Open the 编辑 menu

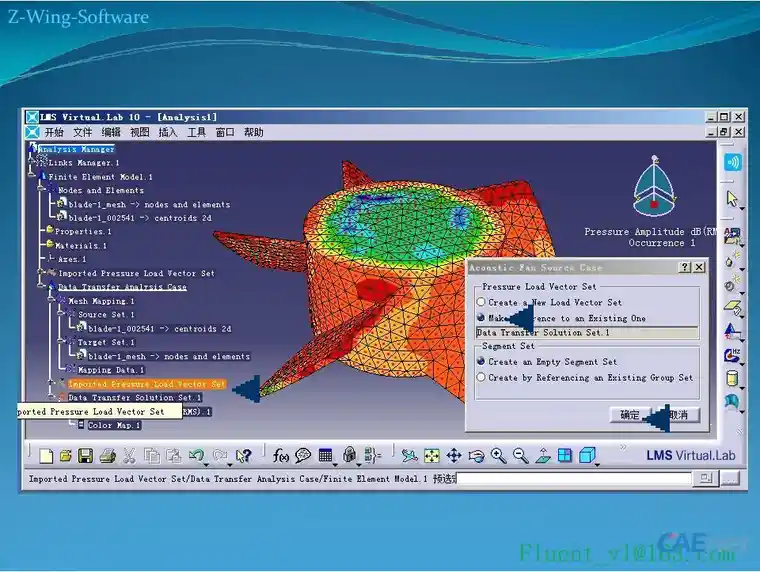pos(111,132)
